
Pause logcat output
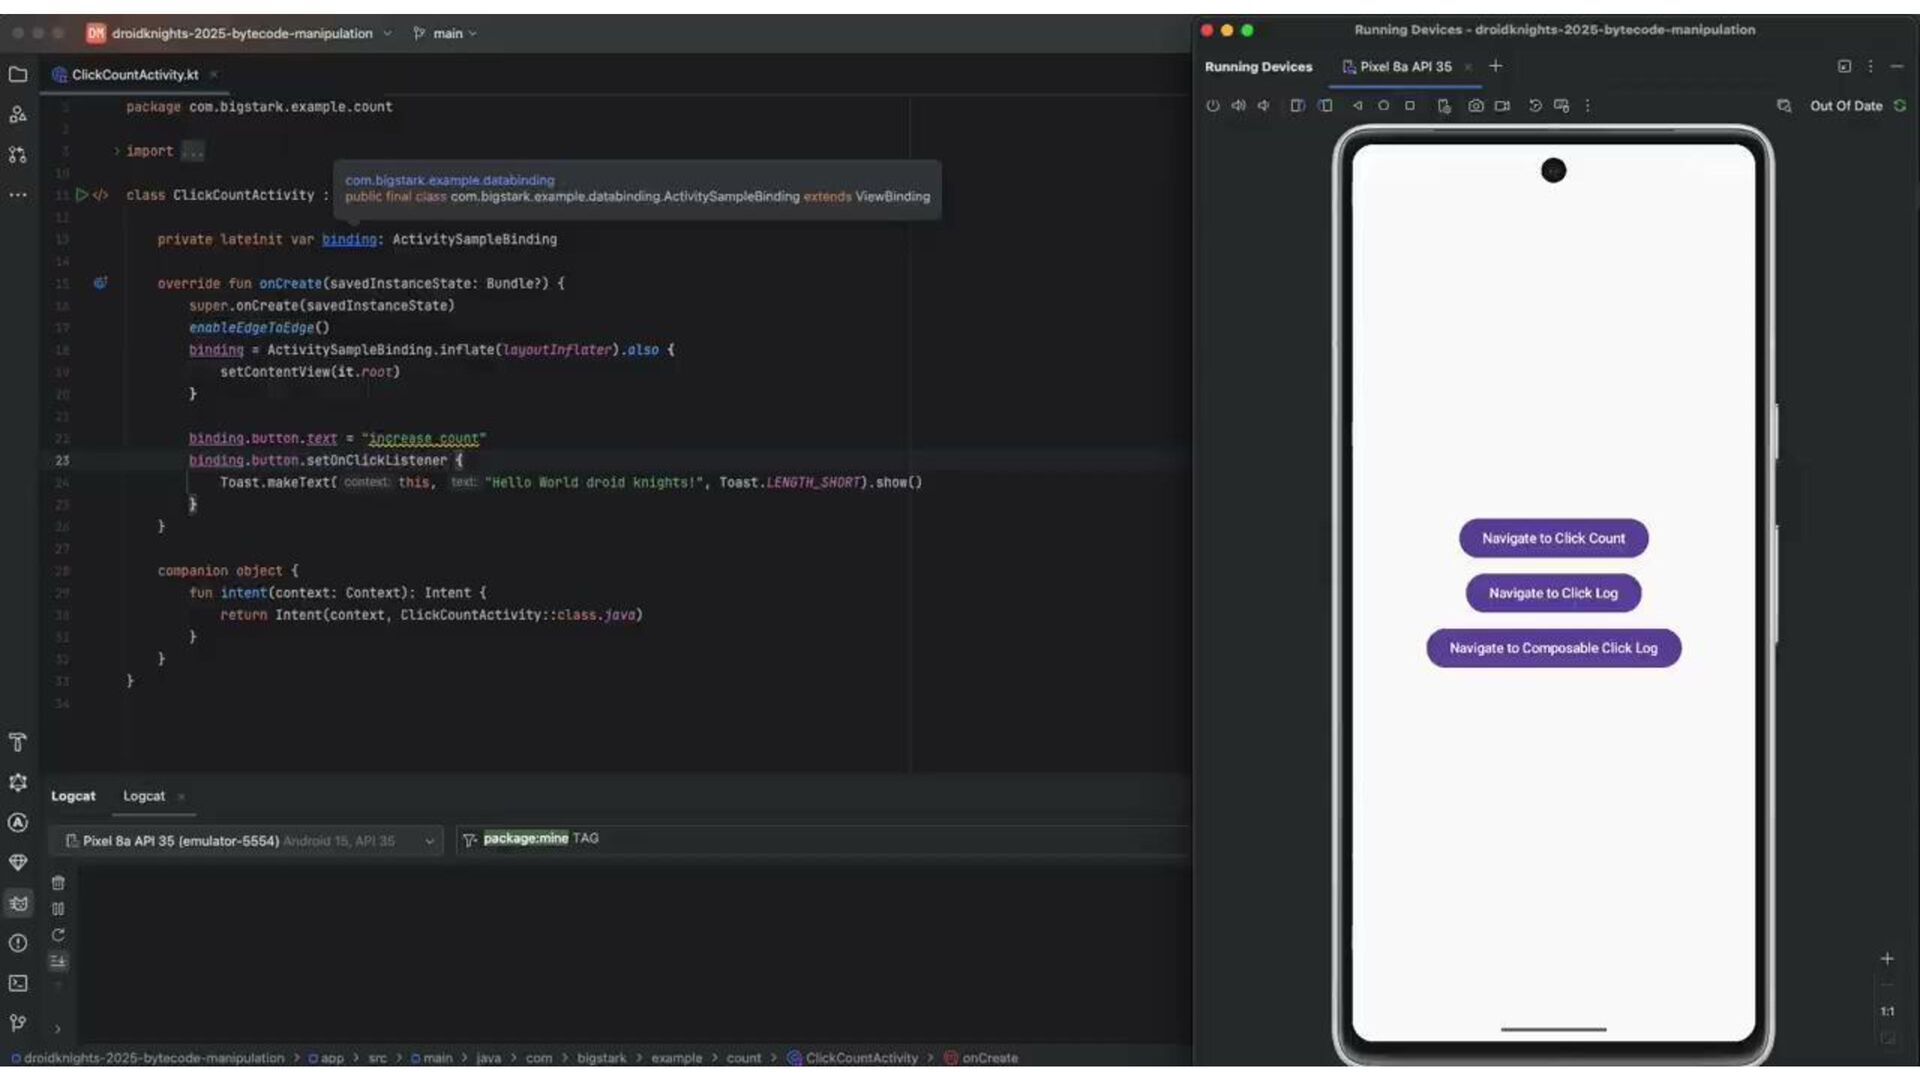[58, 909]
